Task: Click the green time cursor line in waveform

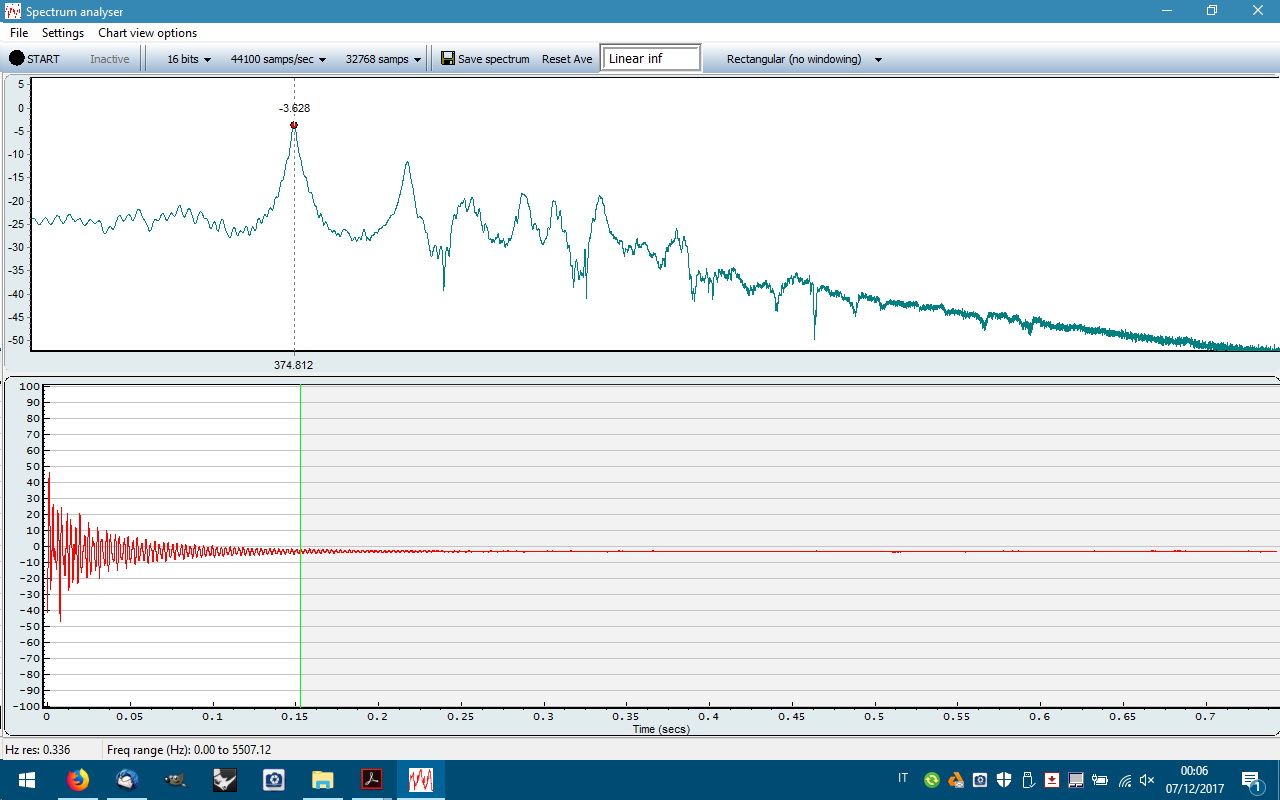Action: [x=300, y=545]
